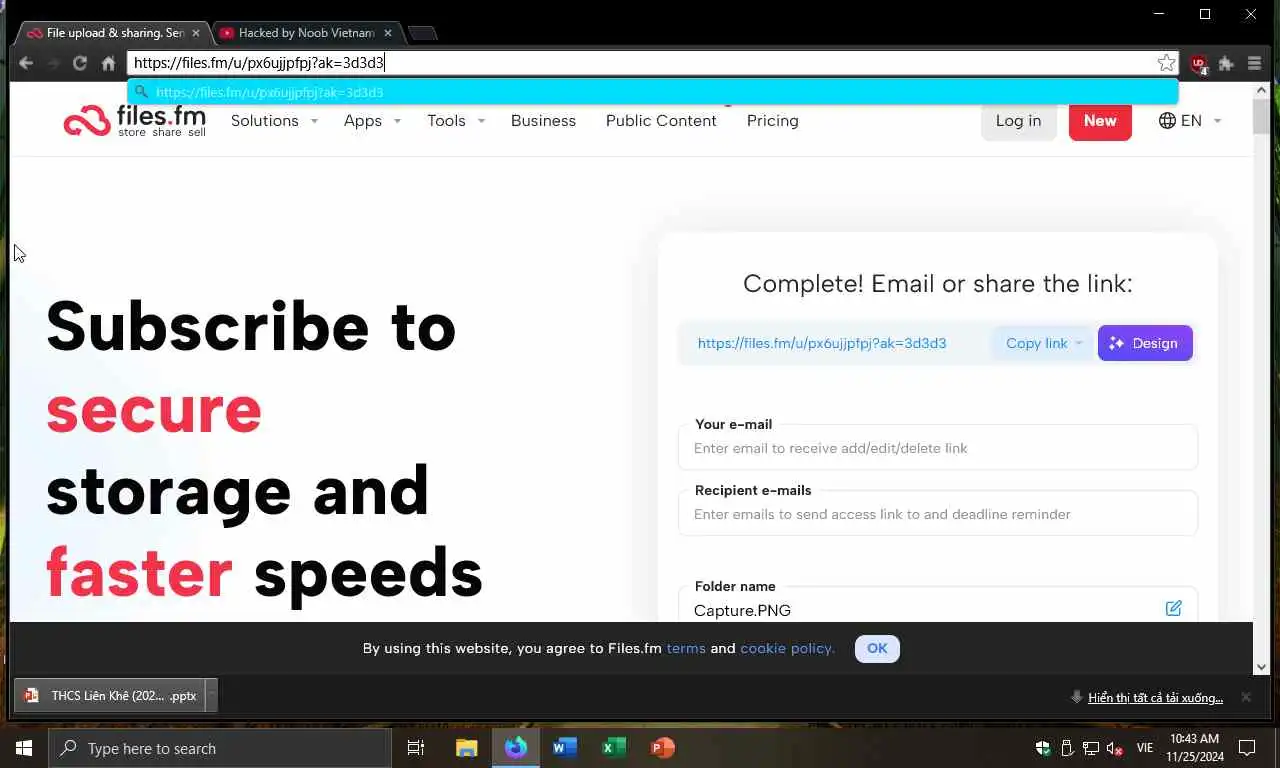
Task: Open the download item options arrow for THCS pptx
Action: click(x=211, y=695)
